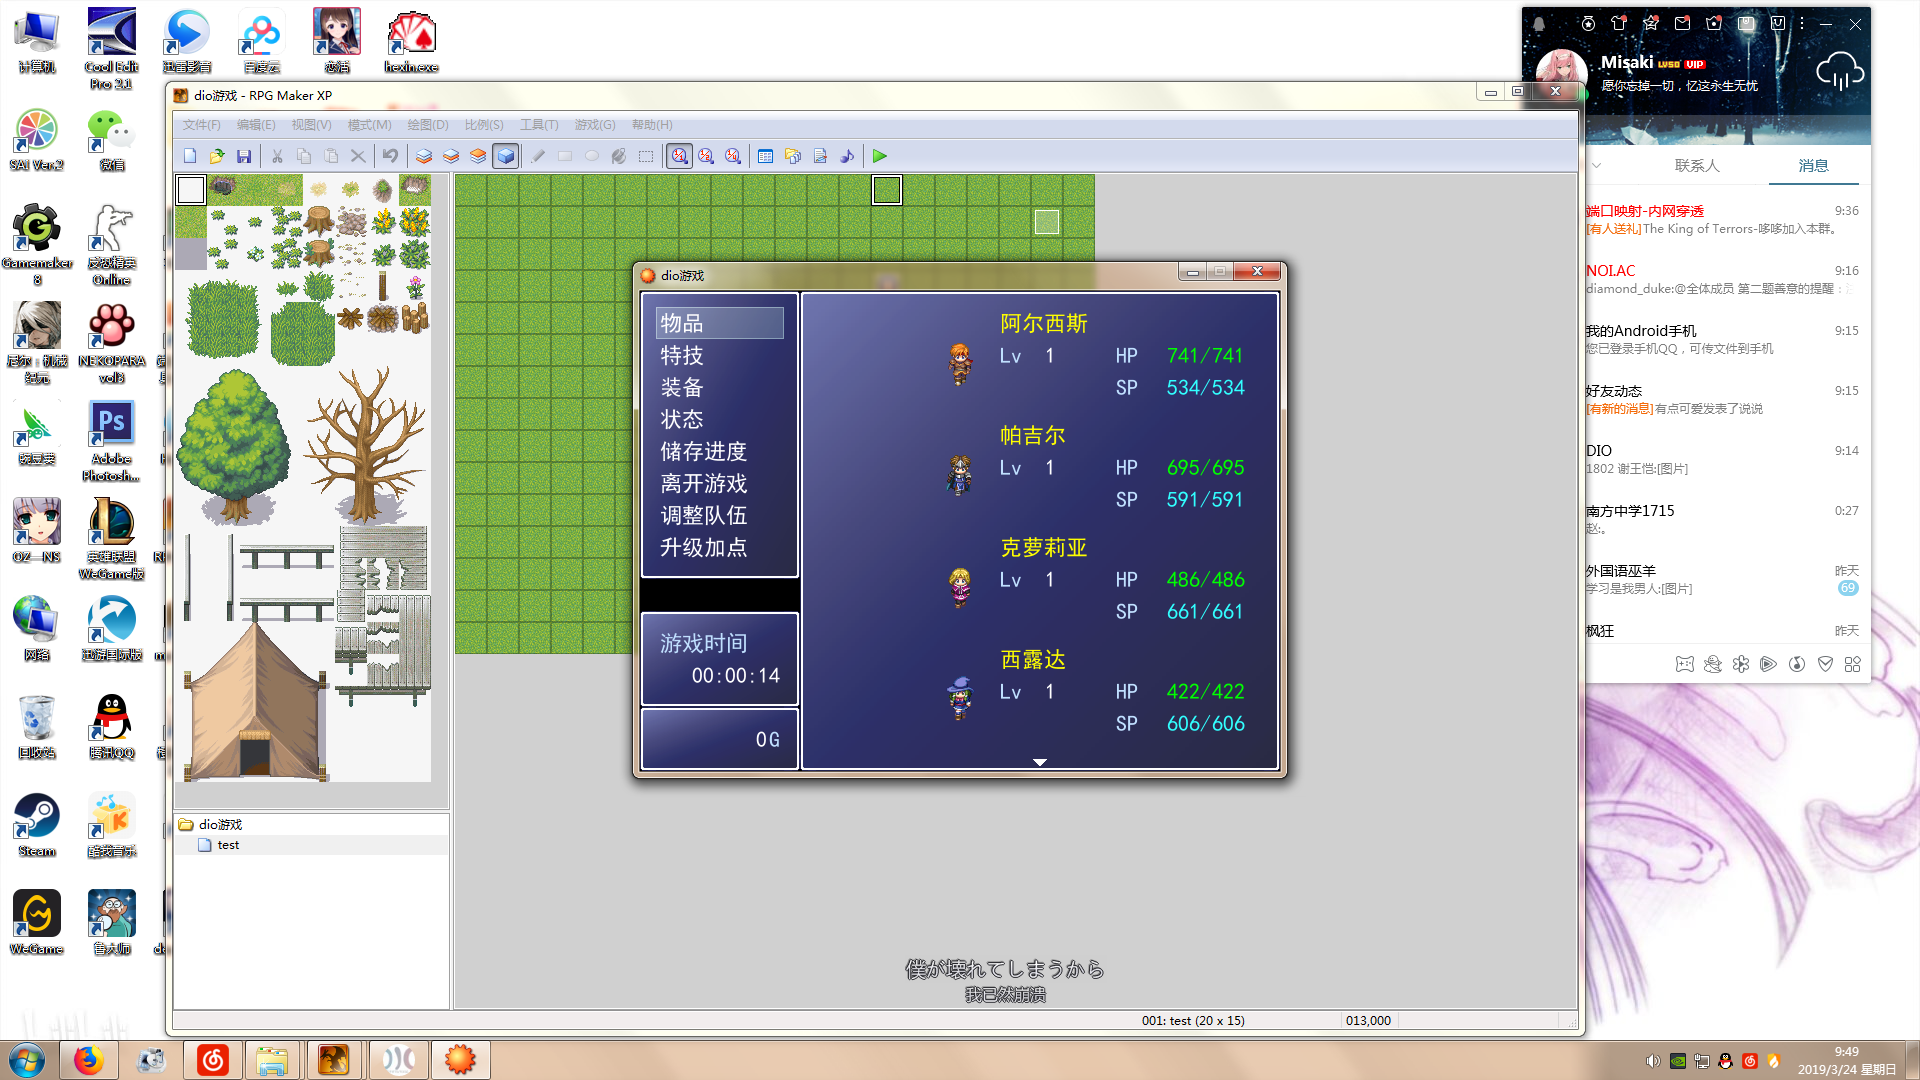
Task: Select the large green tree tile
Action: tap(235, 447)
